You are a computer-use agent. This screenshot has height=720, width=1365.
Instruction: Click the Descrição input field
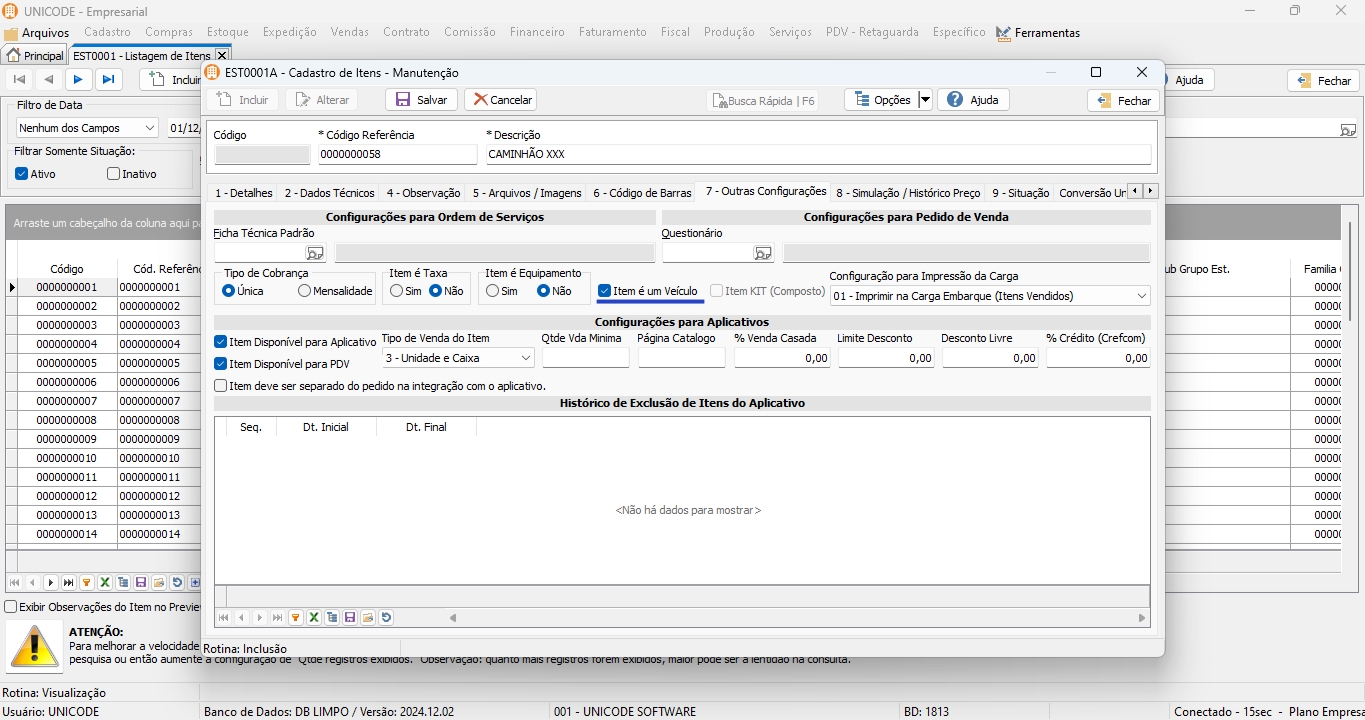tap(817, 155)
